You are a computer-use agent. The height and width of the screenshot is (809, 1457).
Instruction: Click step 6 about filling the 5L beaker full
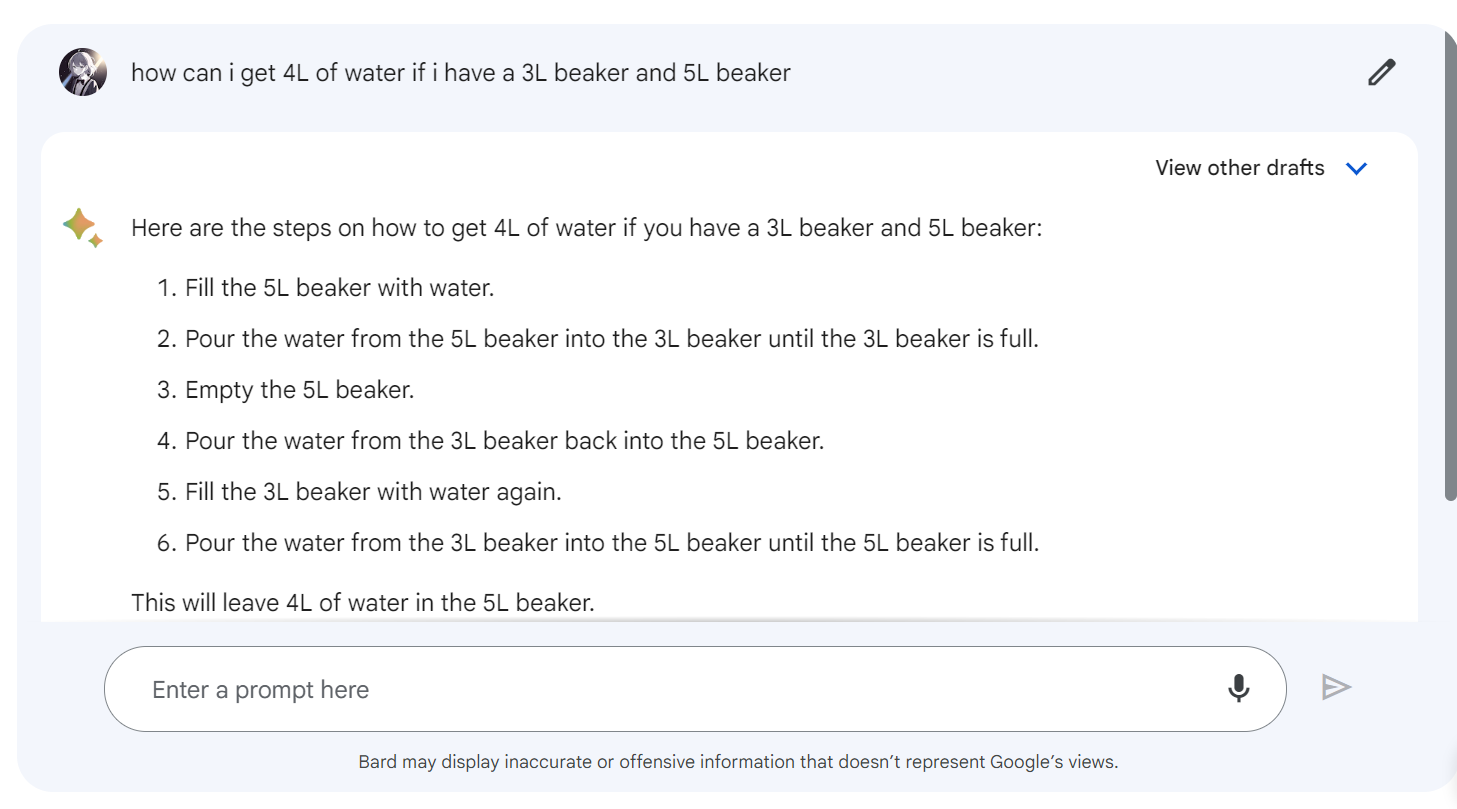611,543
